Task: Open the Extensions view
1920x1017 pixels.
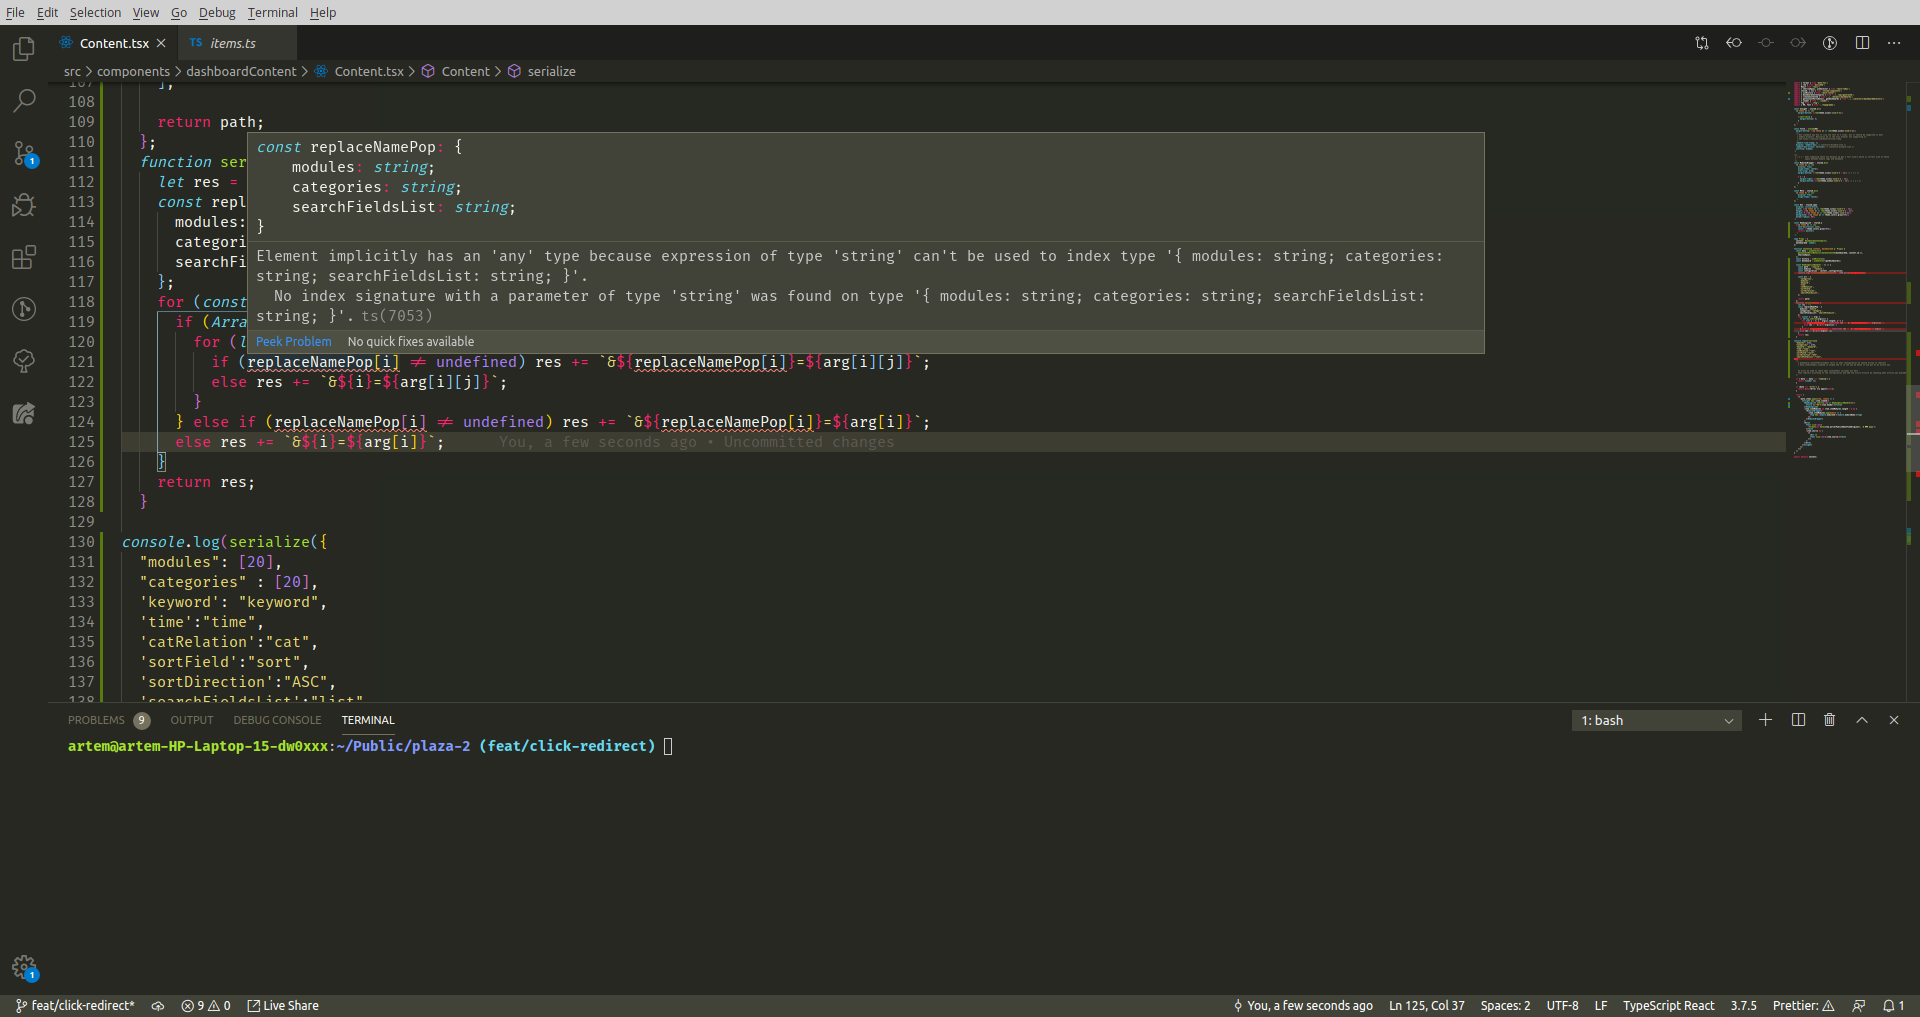Action: [24, 257]
